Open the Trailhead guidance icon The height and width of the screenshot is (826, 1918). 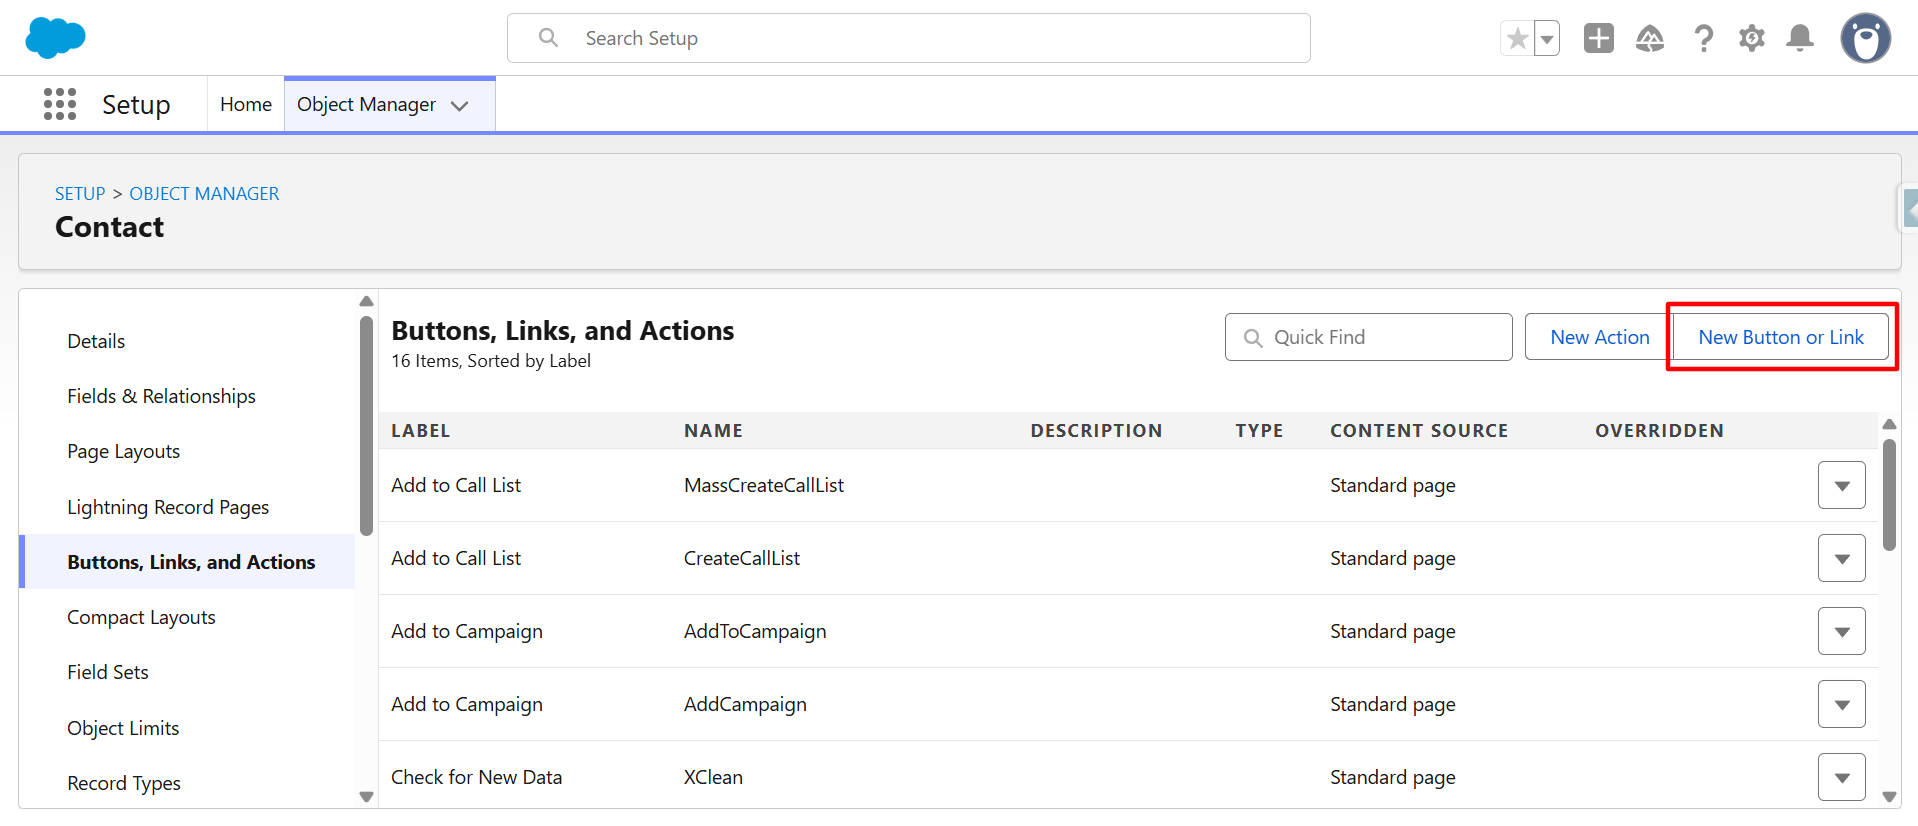click(x=1649, y=39)
